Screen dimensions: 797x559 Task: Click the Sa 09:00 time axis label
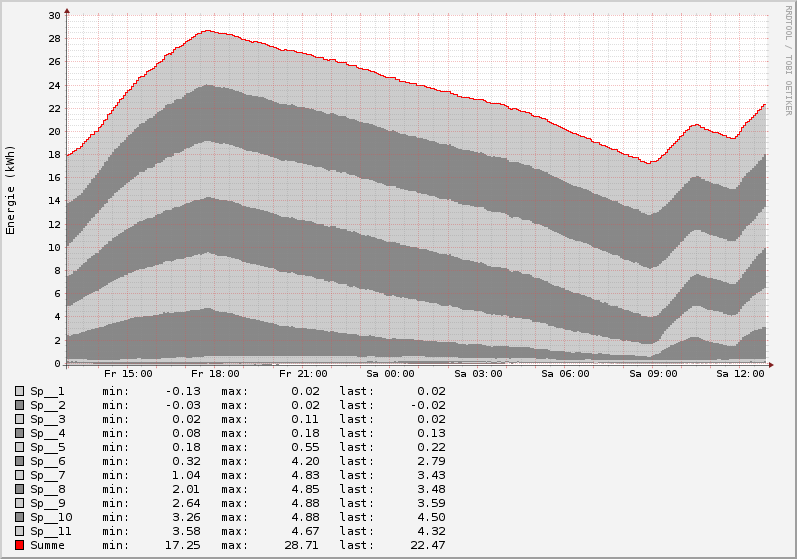(654, 374)
